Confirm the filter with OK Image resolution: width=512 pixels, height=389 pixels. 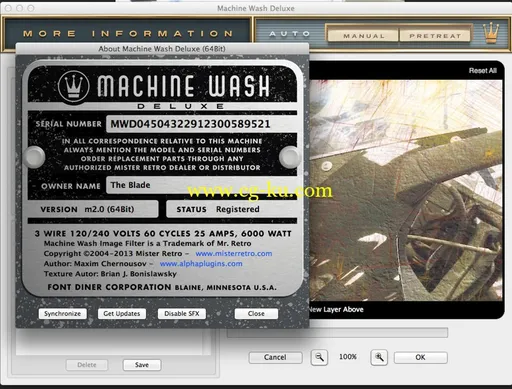click(x=420, y=357)
